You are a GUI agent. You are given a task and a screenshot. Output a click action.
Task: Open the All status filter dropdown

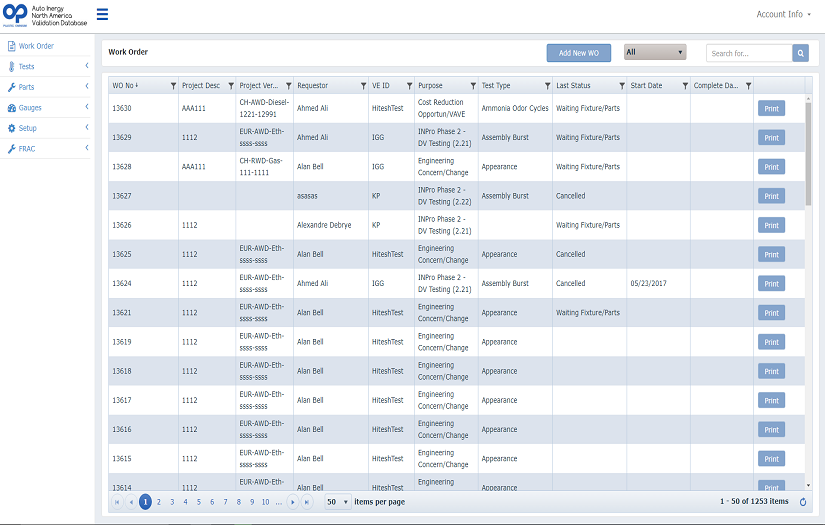(655, 52)
